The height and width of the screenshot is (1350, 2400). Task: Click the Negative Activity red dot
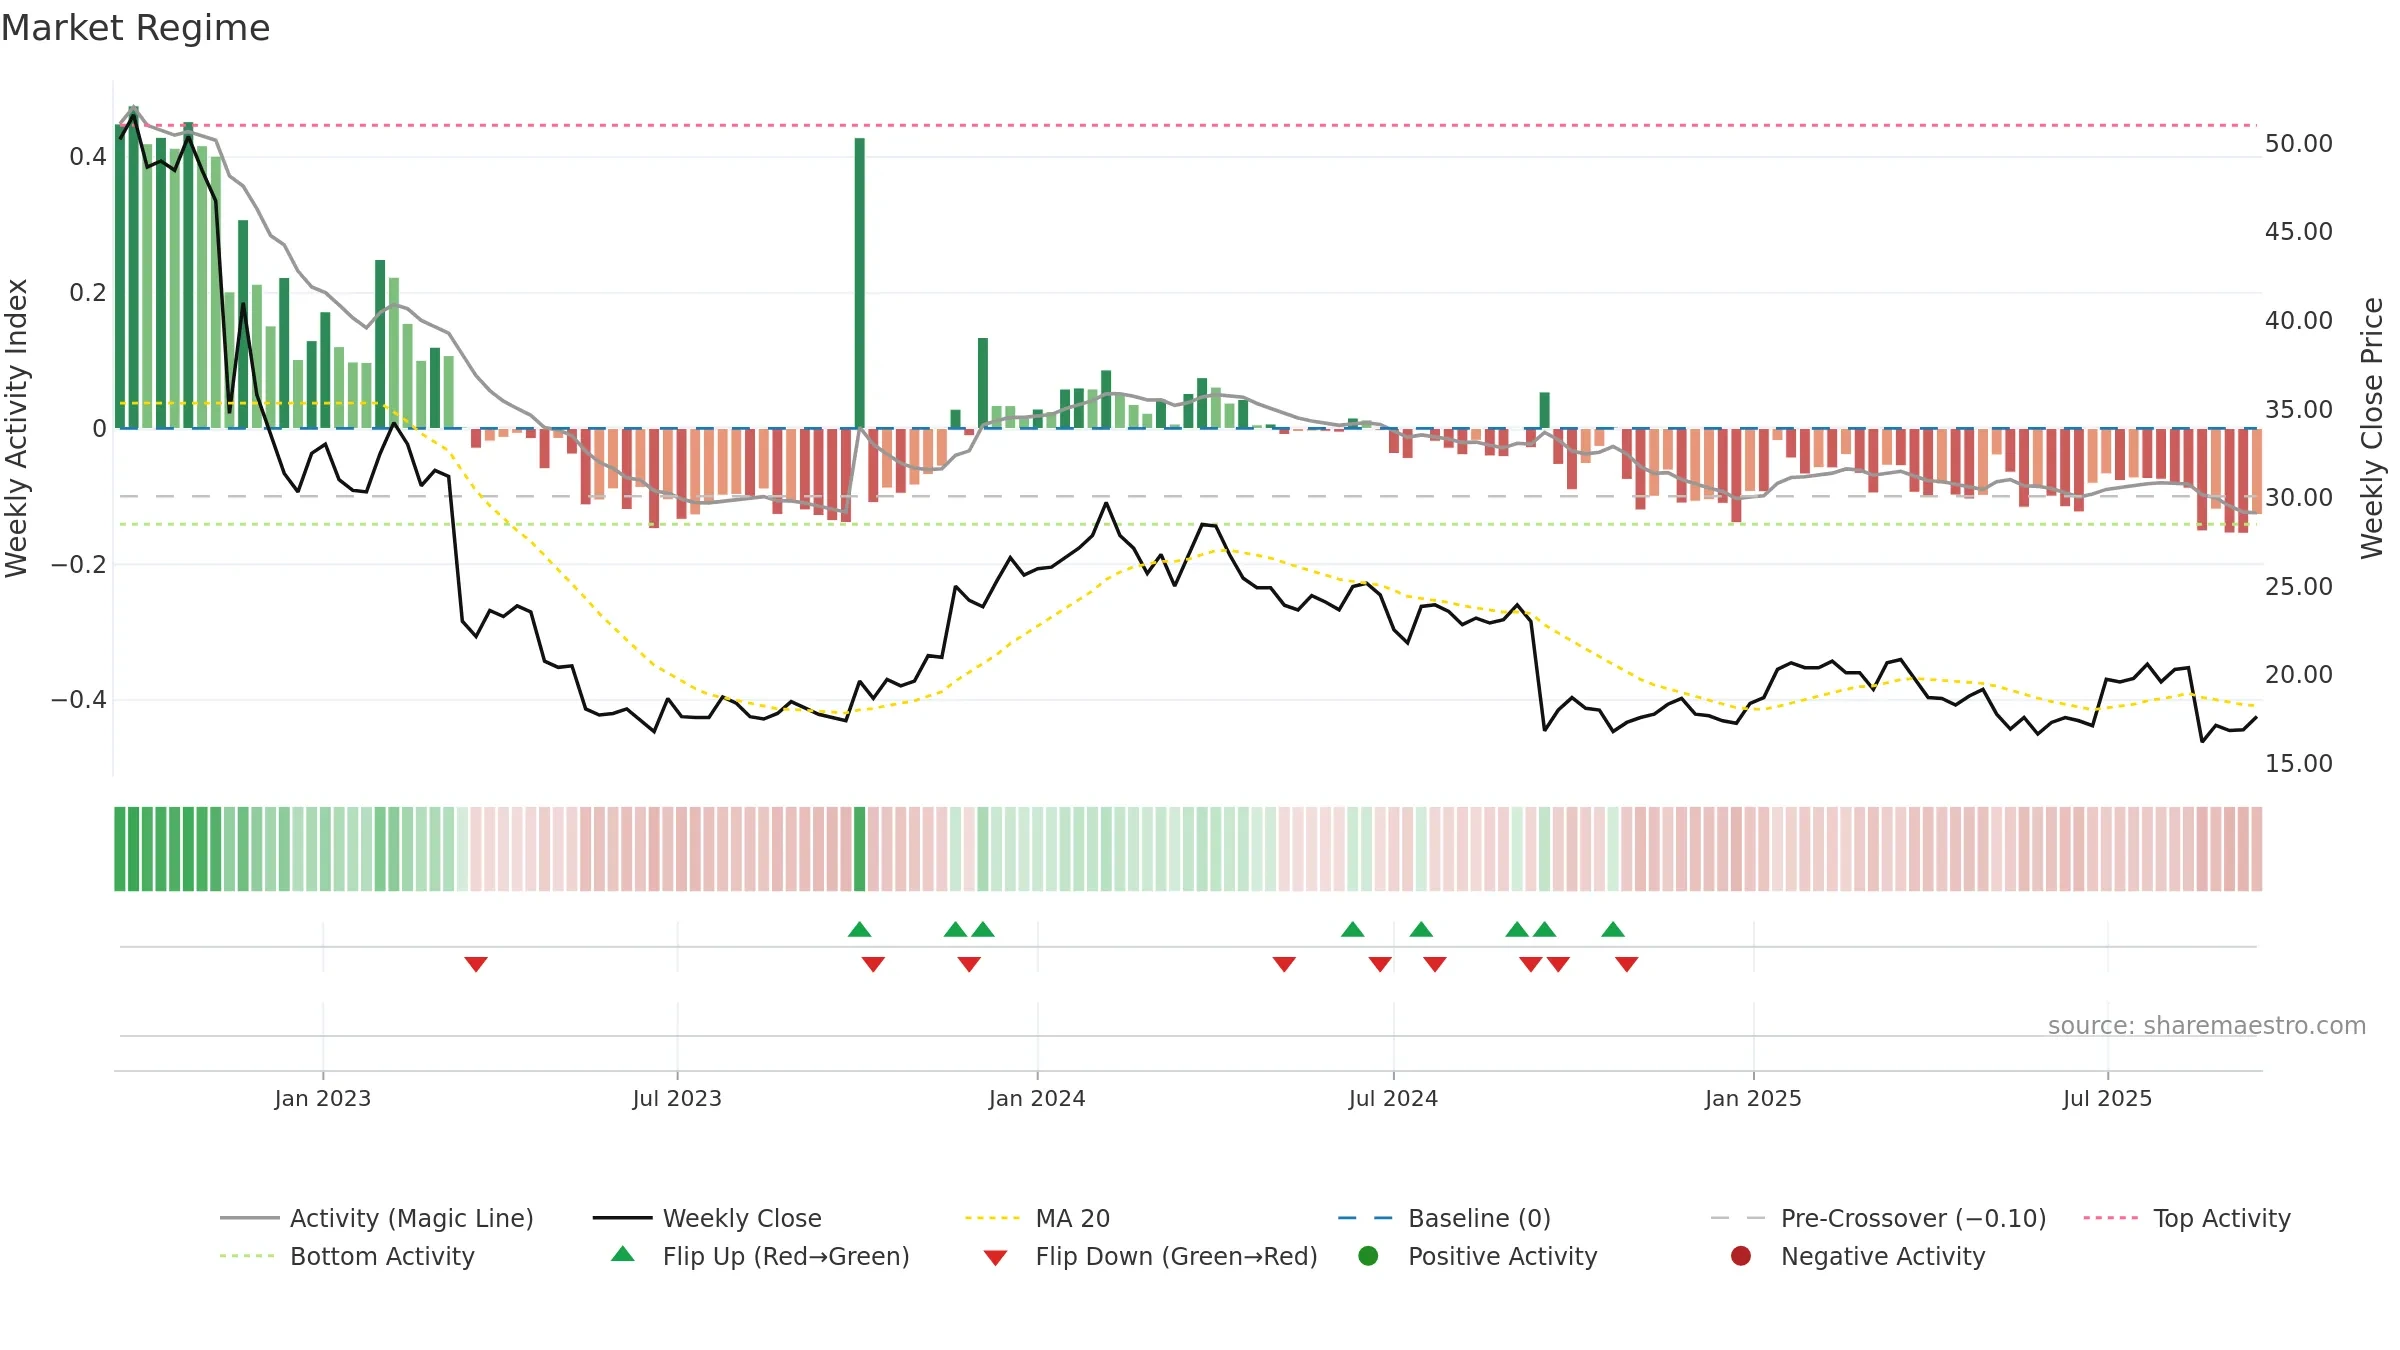coord(1741,1256)
